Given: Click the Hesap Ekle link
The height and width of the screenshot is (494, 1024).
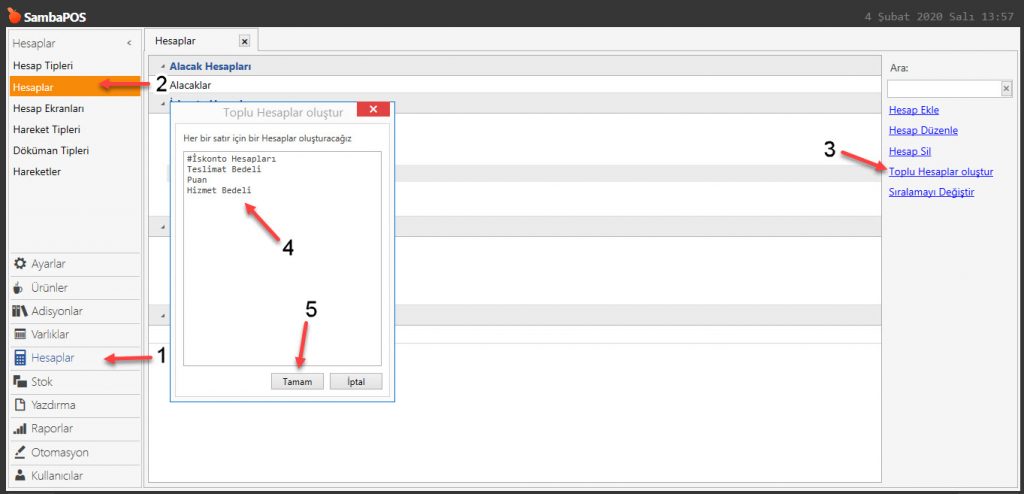Looking at the screenshot, I should (x=914, y=110).
